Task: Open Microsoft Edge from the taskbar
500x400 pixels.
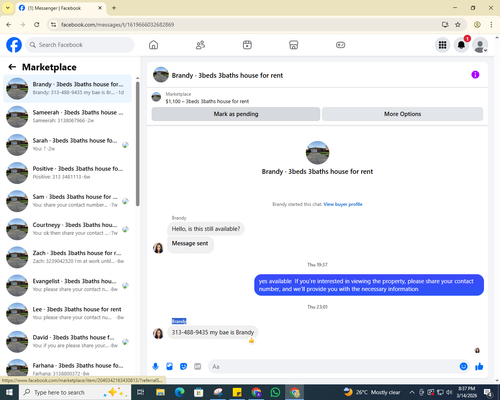Action: (180, 392)
